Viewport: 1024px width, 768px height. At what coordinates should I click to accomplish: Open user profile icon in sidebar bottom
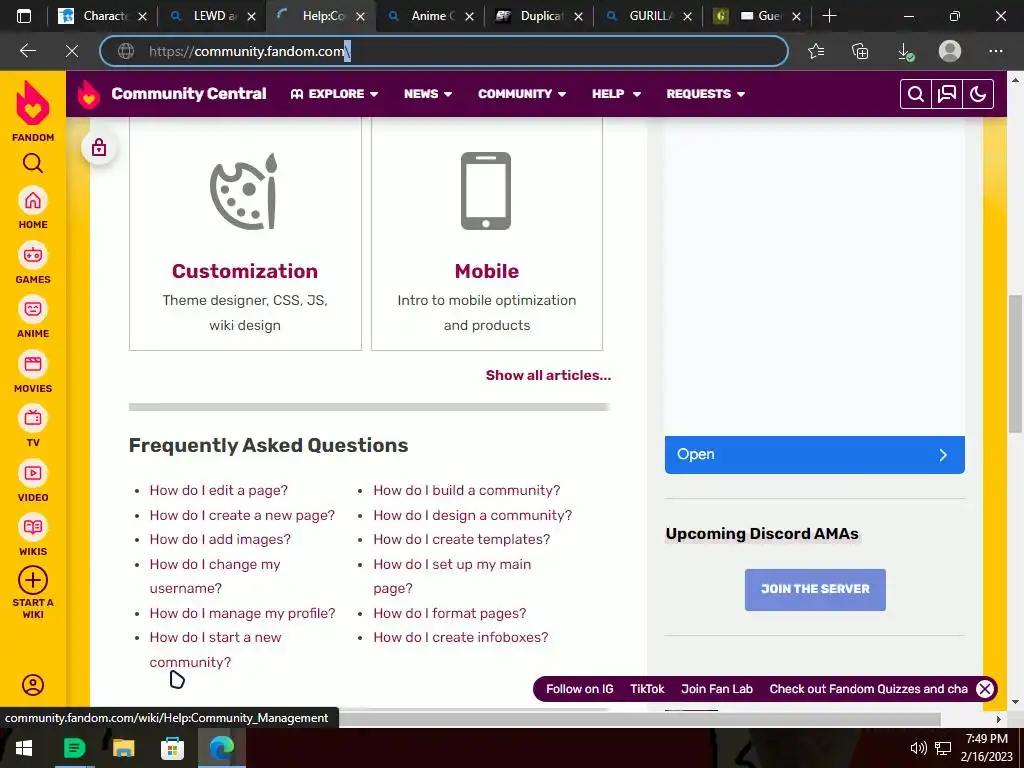33,684
